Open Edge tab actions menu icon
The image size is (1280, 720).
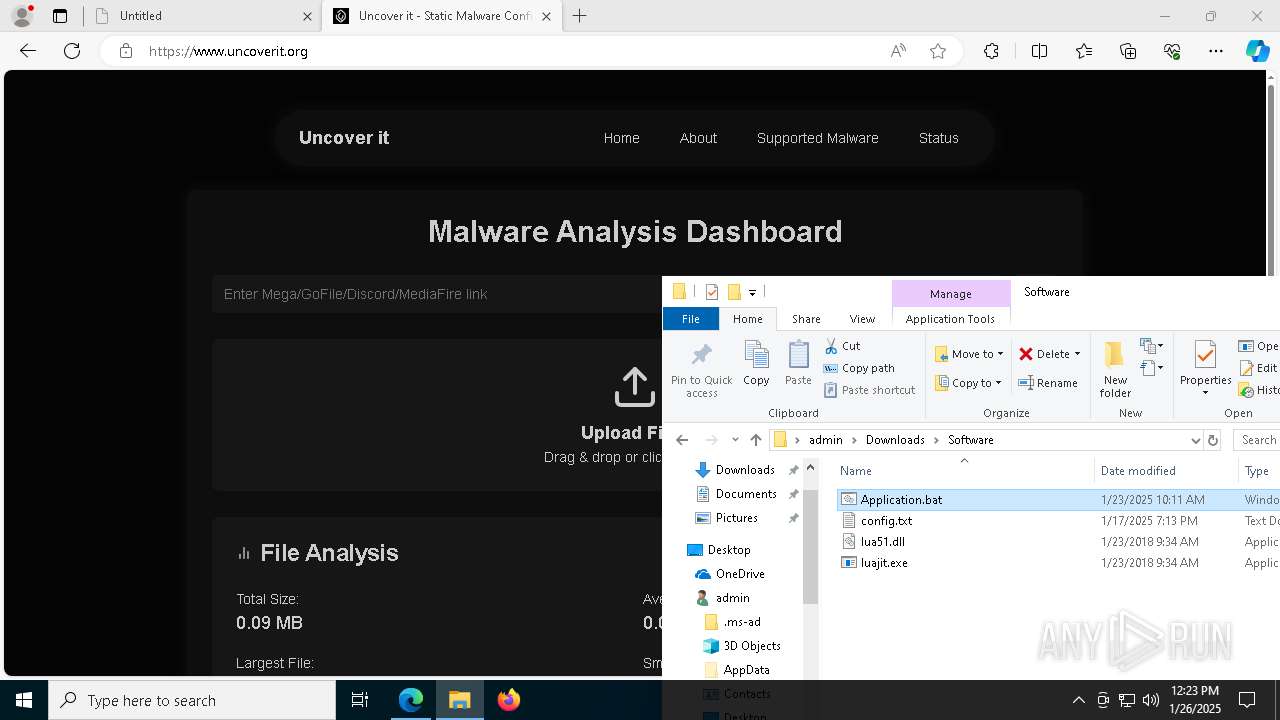click(60, 15)
